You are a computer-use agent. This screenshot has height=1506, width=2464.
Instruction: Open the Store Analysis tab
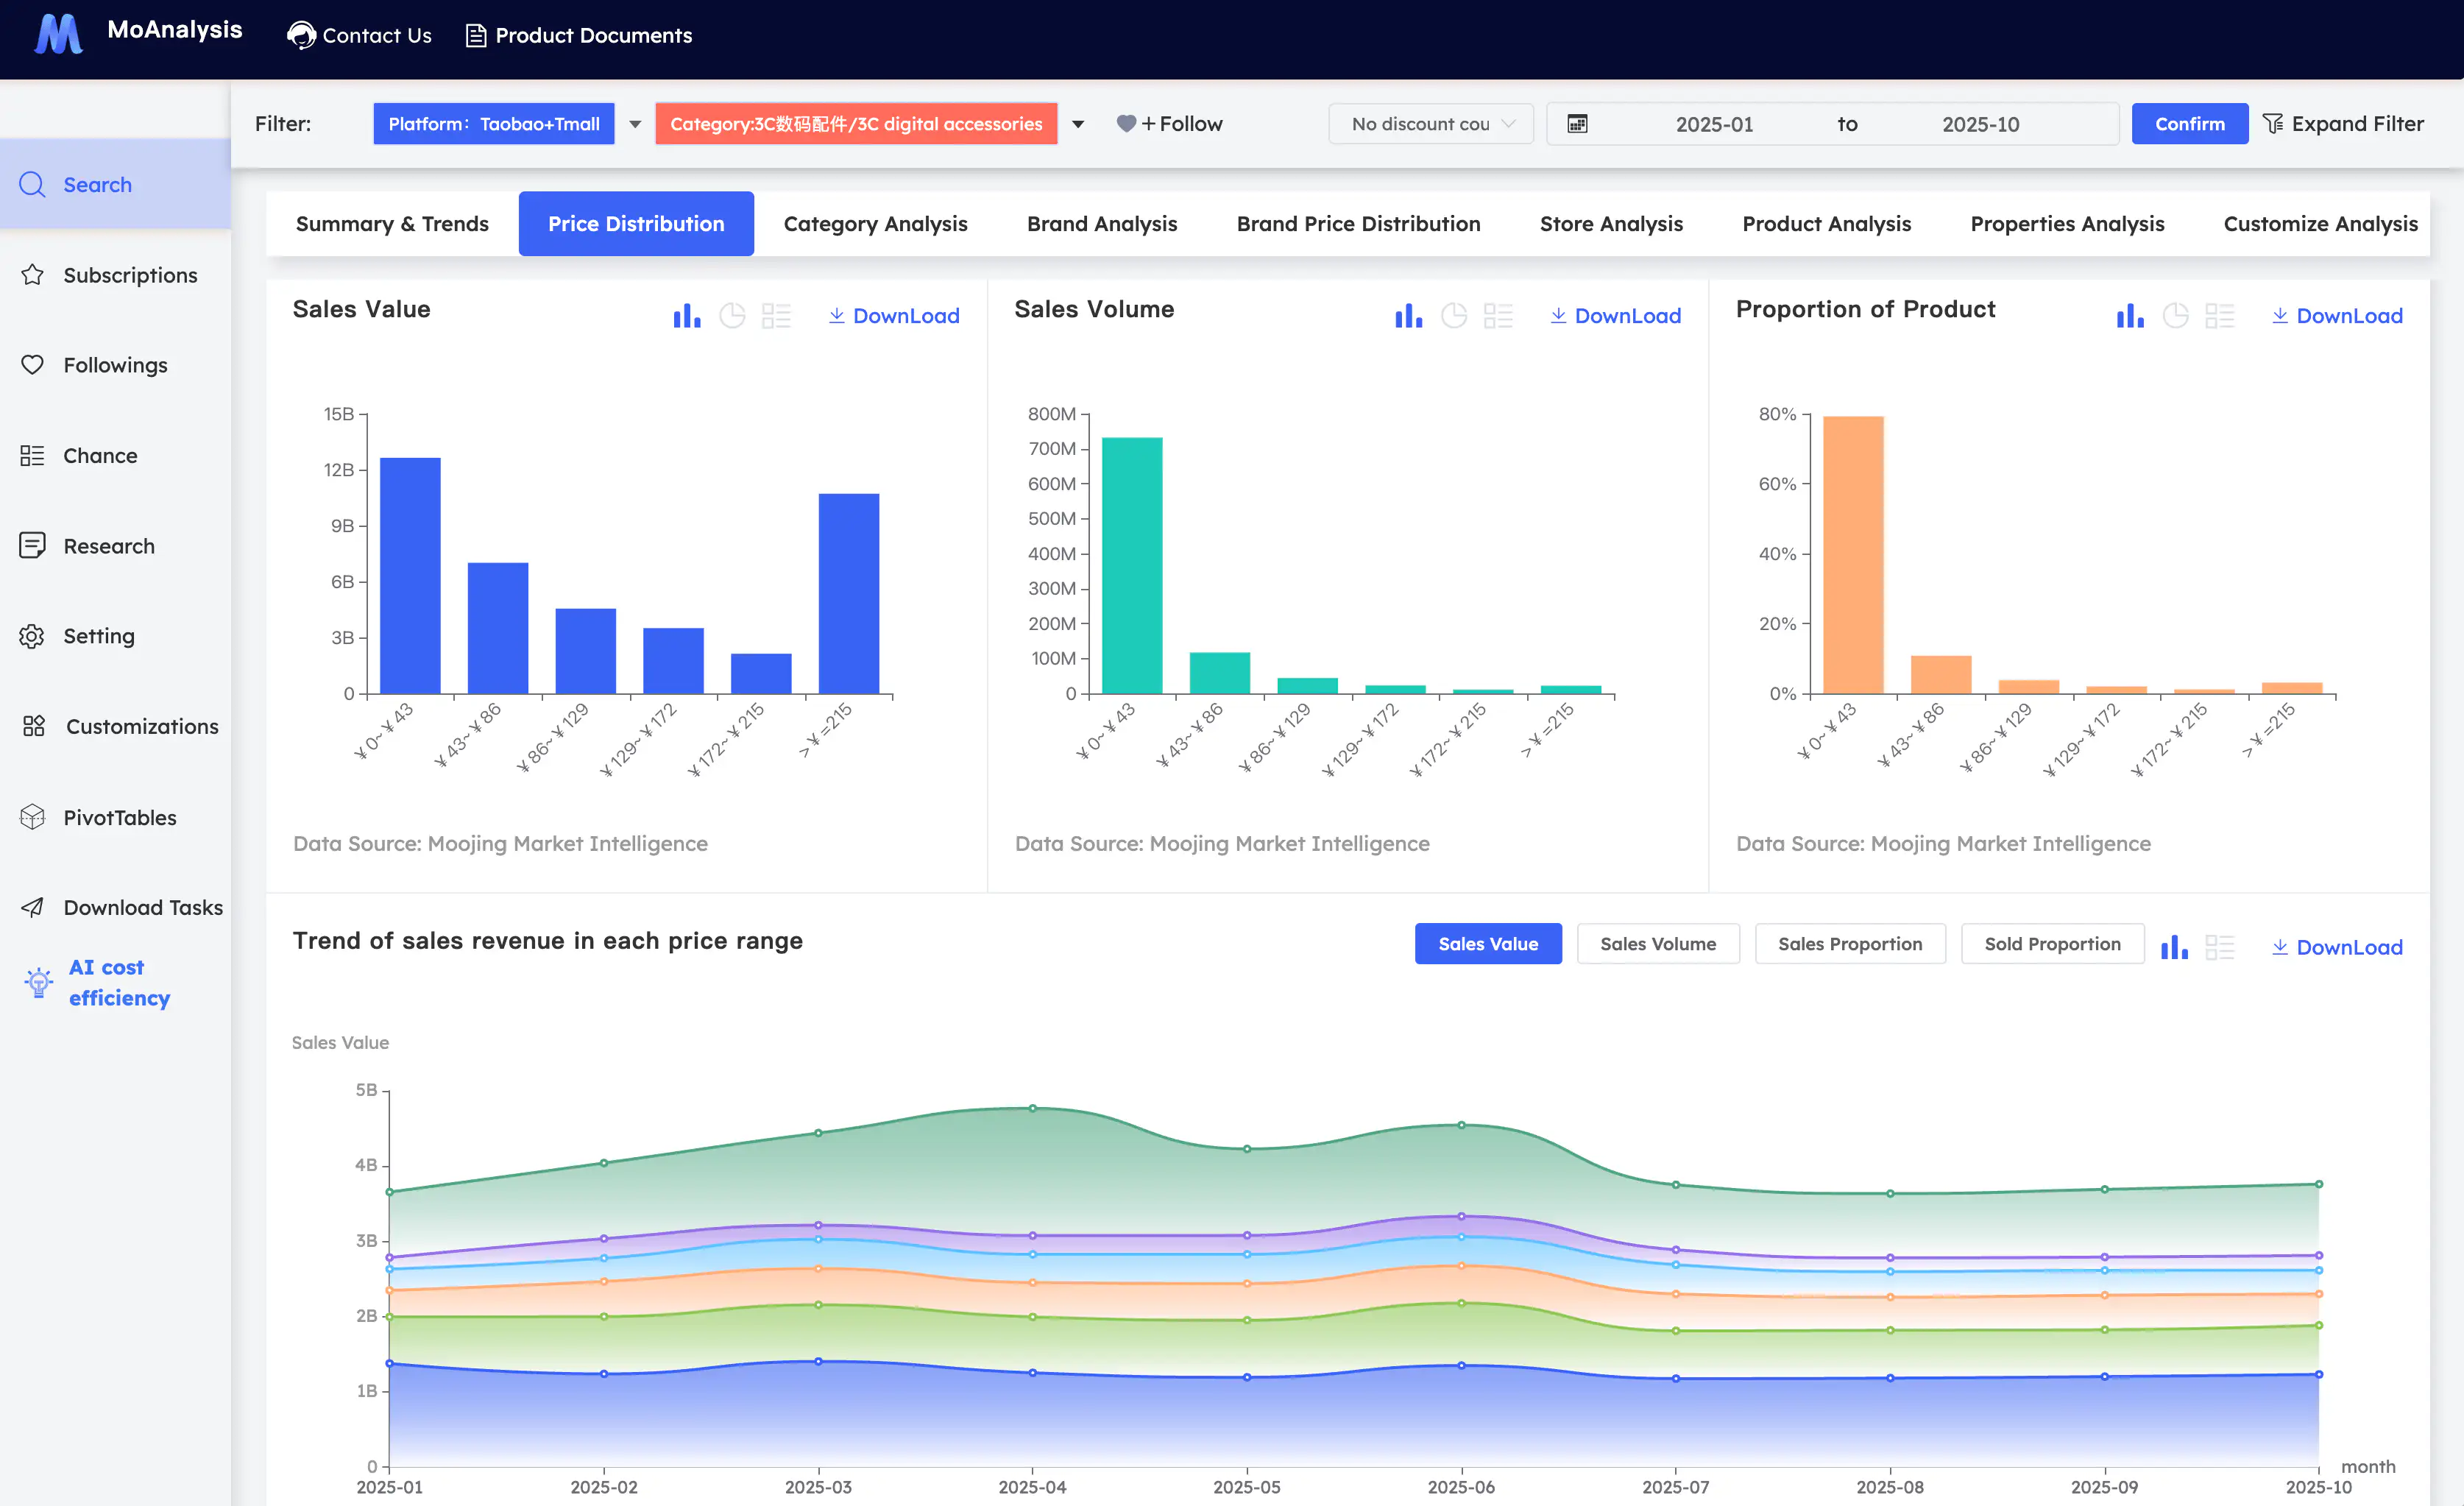pyautogui.click(x=1610, y=223)
